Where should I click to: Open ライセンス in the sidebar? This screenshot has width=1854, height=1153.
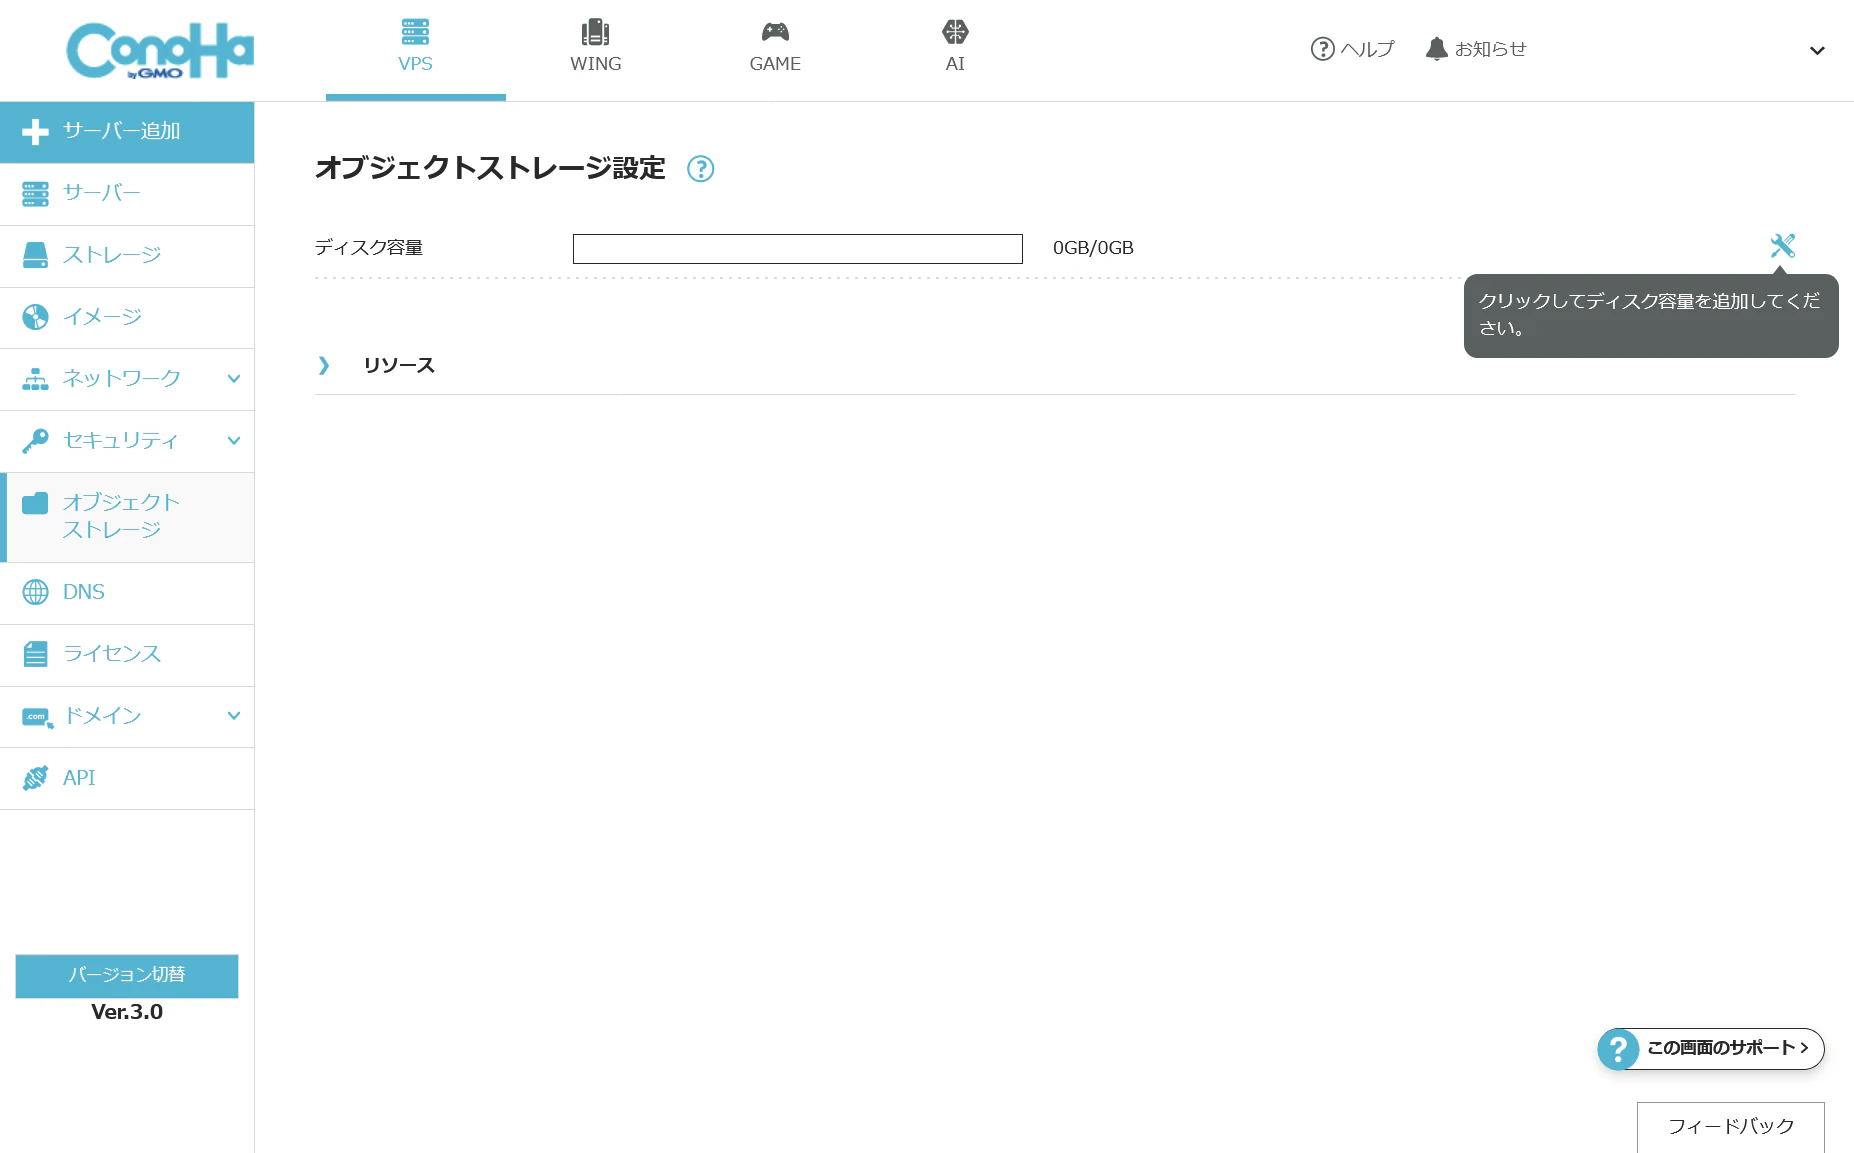click(x=127, y=655)
